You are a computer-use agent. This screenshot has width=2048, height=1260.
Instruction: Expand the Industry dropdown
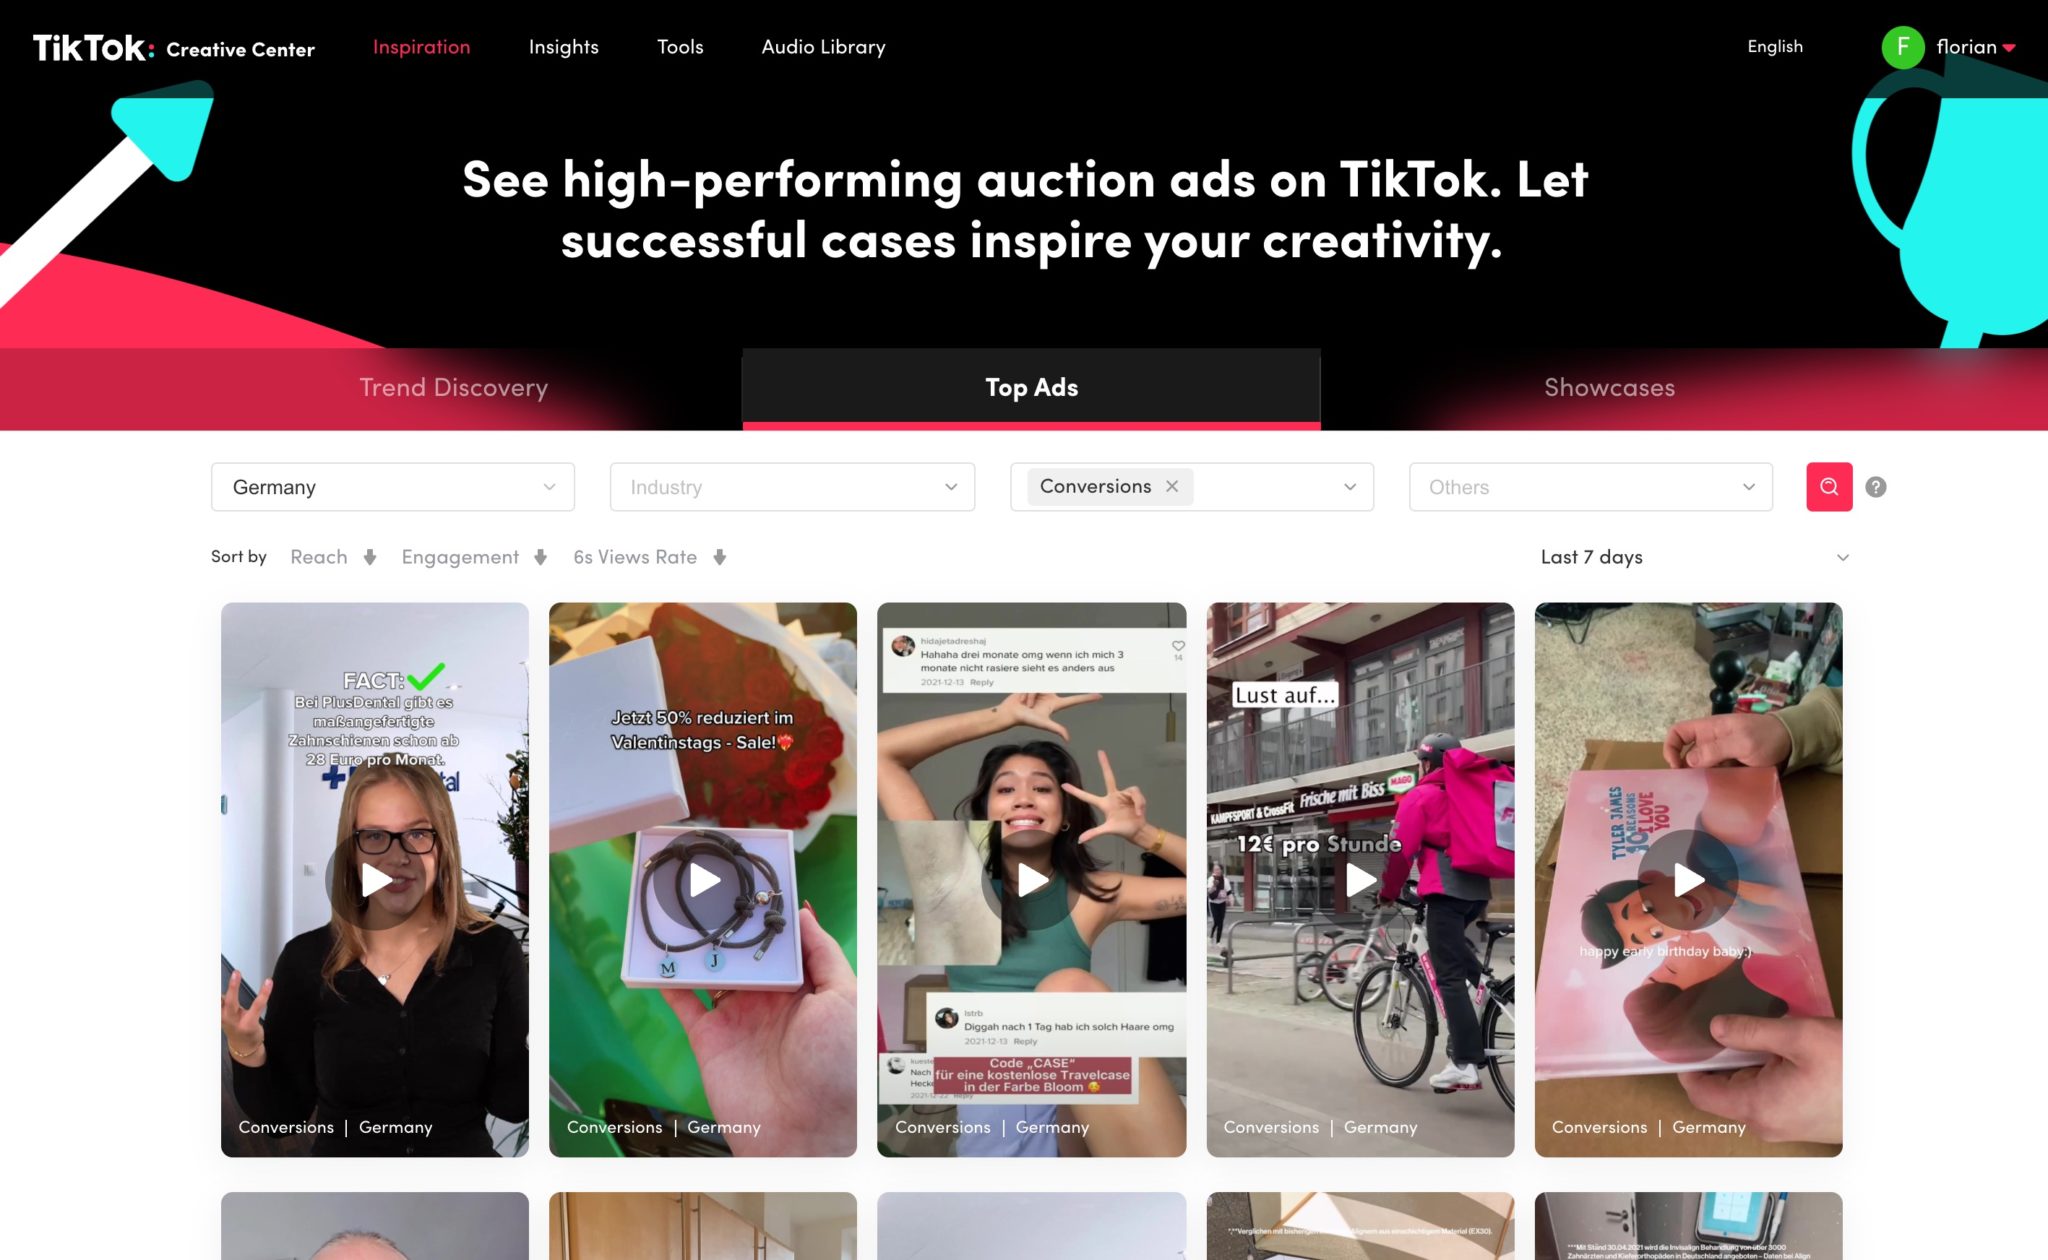tap(792, 487)
